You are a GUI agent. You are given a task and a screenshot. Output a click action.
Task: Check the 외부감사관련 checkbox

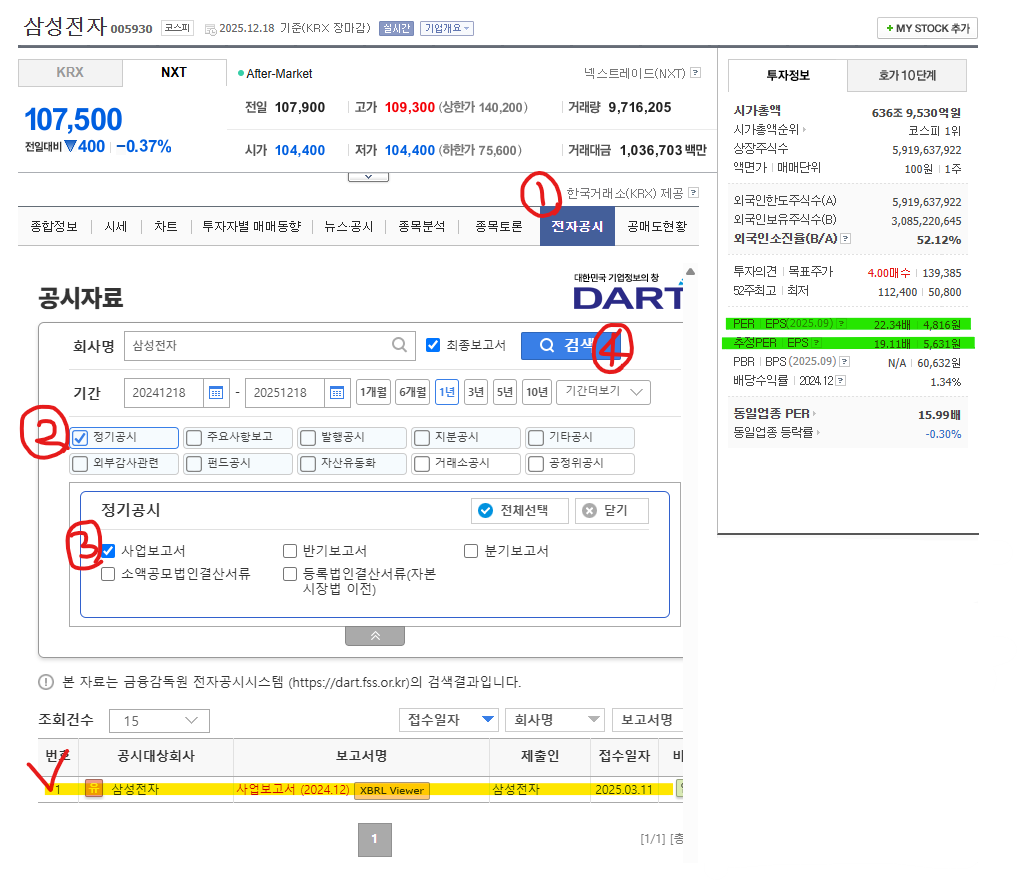click(81, 464)
